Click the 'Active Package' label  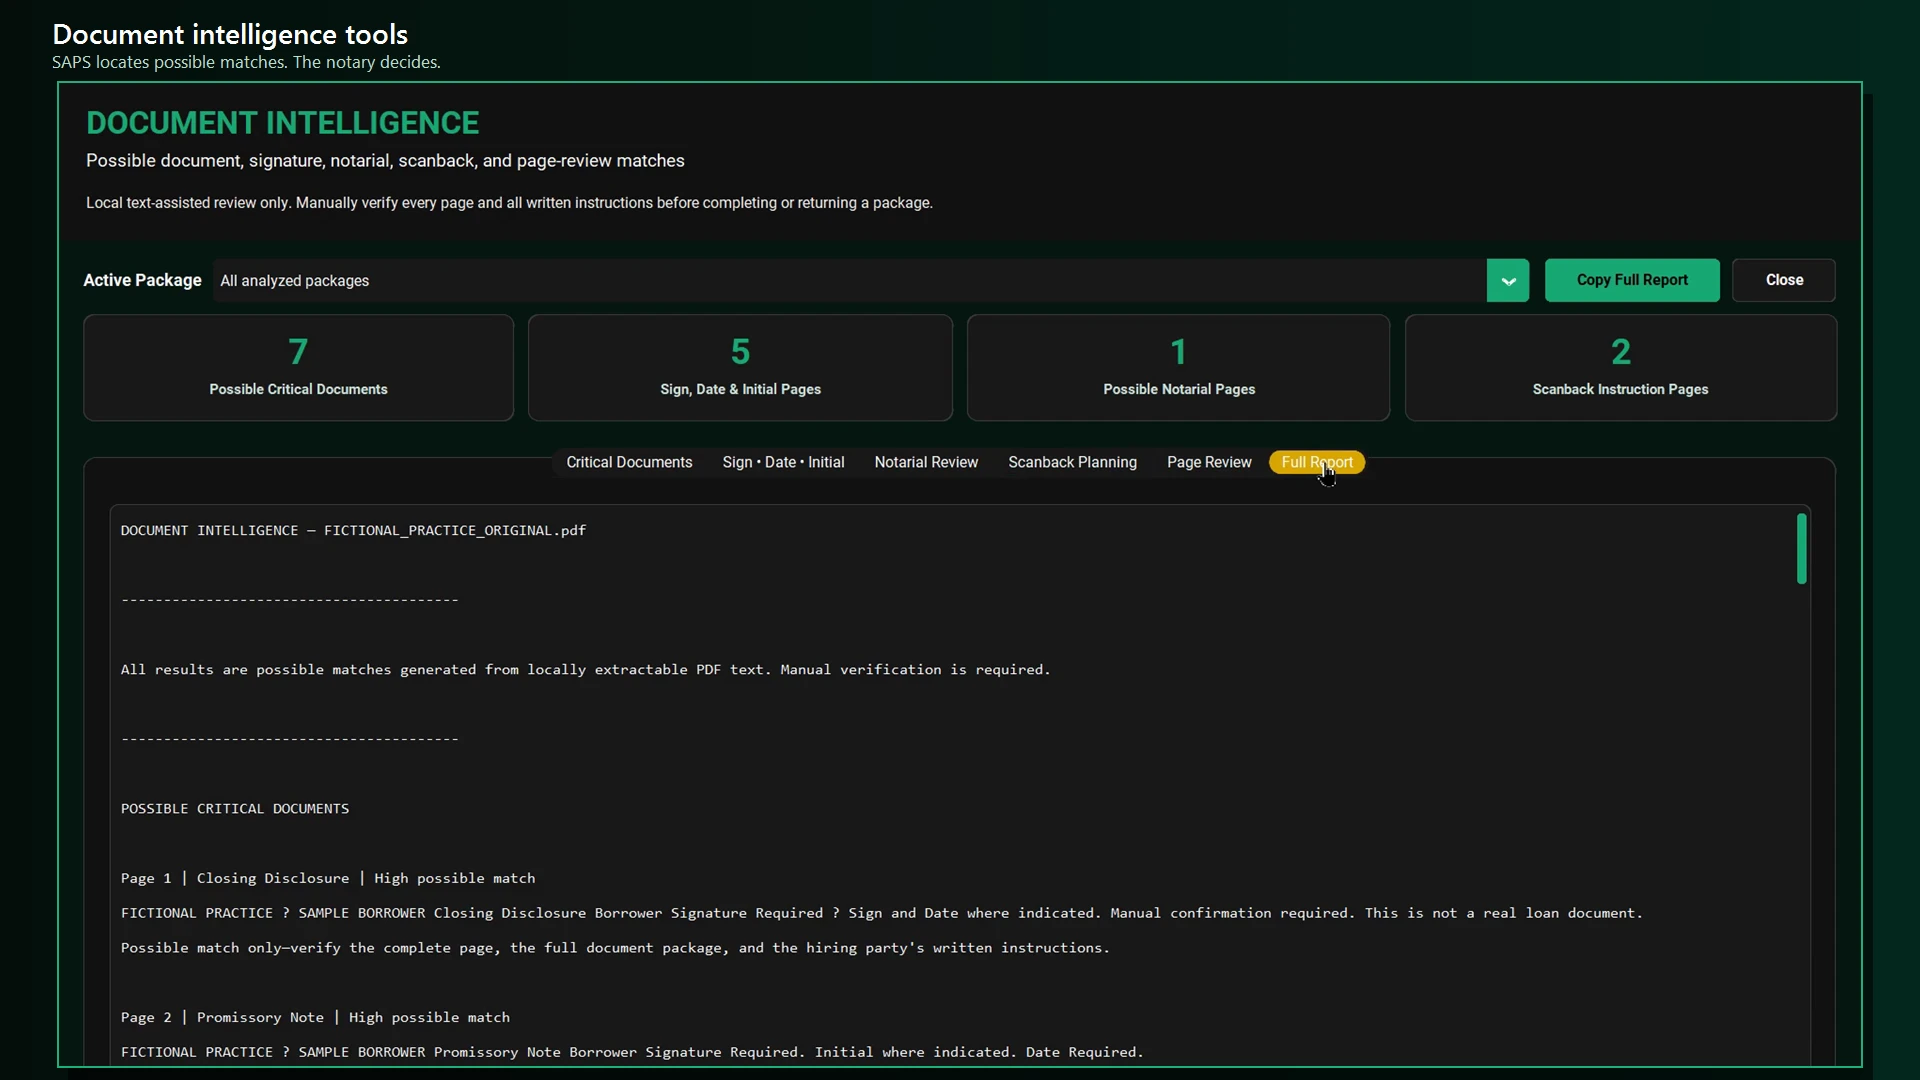[x=142, y=280]
